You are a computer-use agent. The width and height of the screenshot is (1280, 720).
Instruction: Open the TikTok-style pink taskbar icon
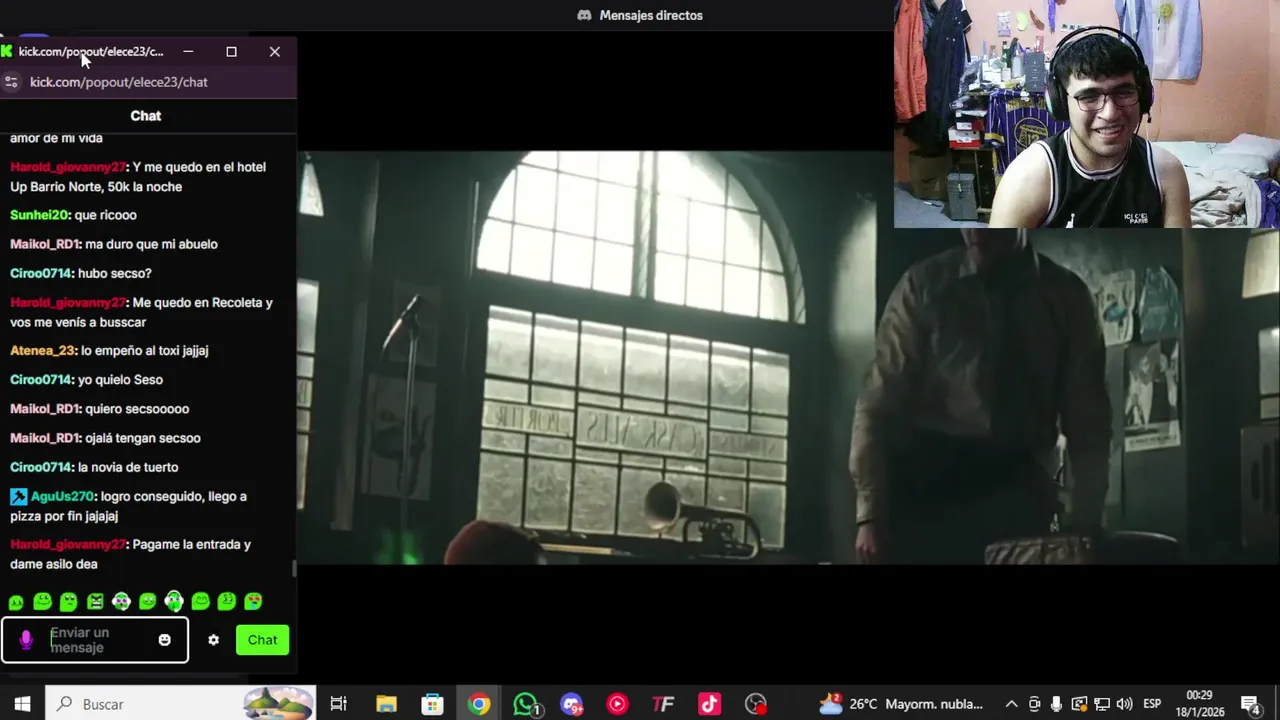pyautogui.click(x=709, y=704)
